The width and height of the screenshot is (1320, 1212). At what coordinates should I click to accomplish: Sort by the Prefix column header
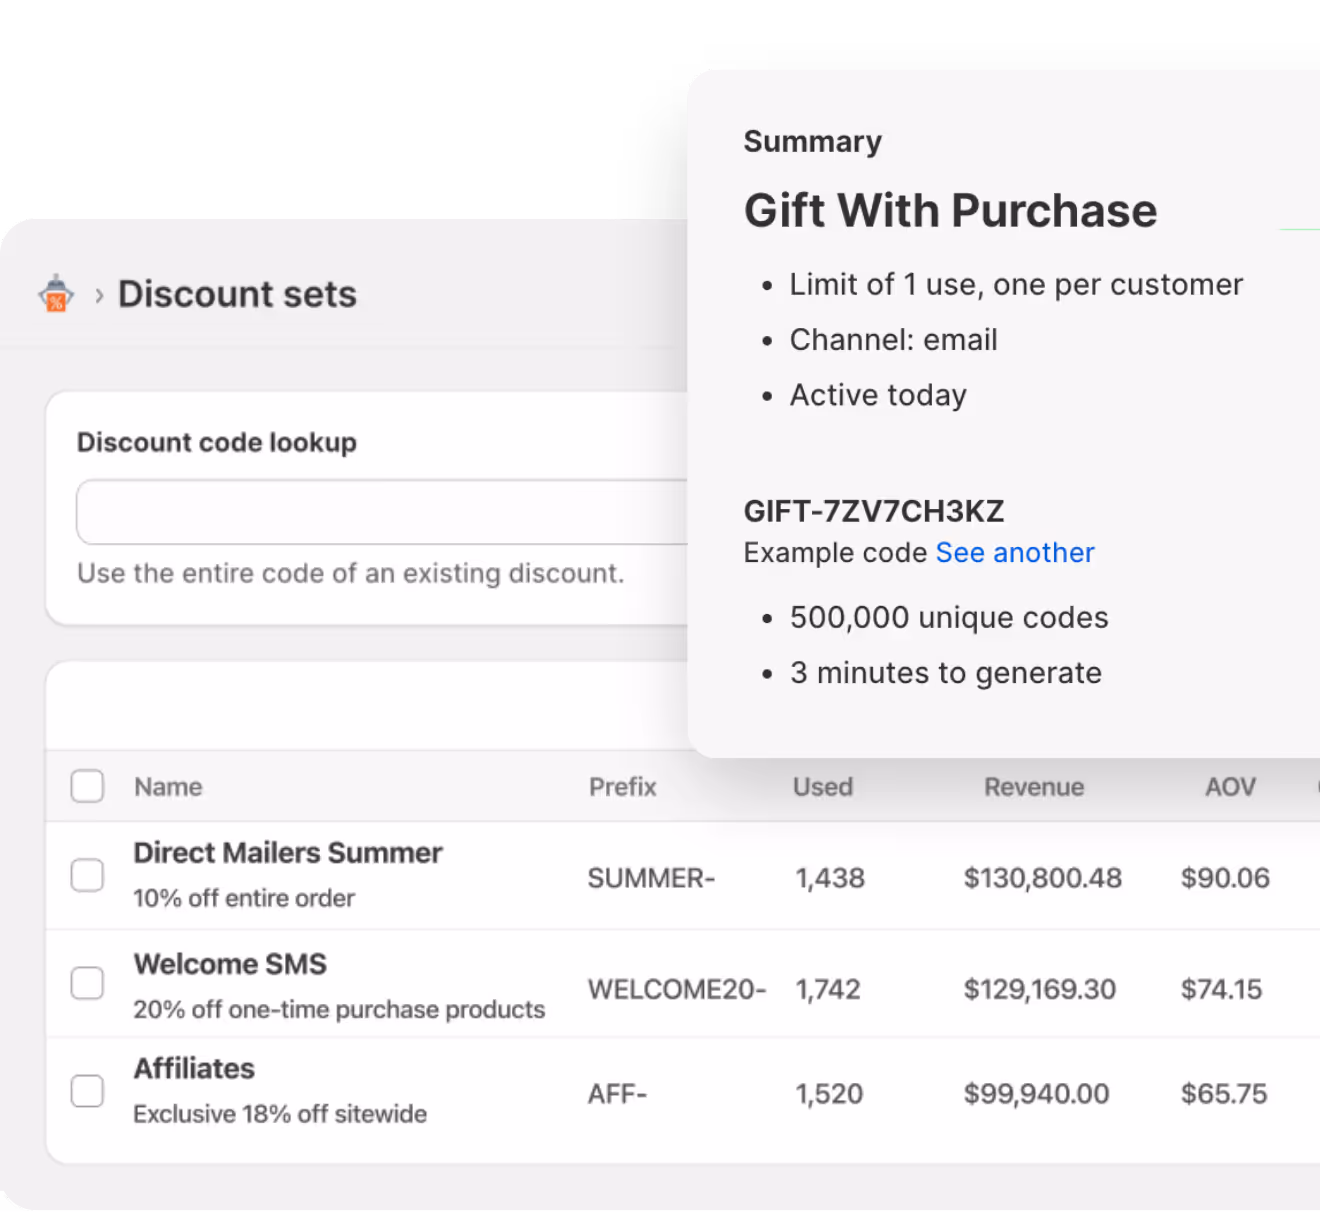coord(623,787)
